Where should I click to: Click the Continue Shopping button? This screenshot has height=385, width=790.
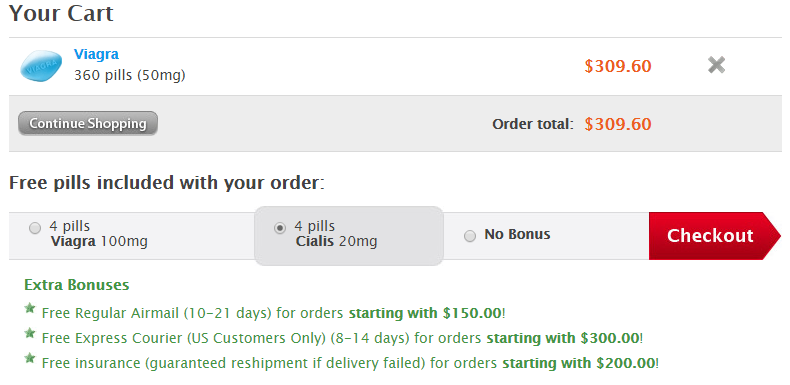click(88, 123)
